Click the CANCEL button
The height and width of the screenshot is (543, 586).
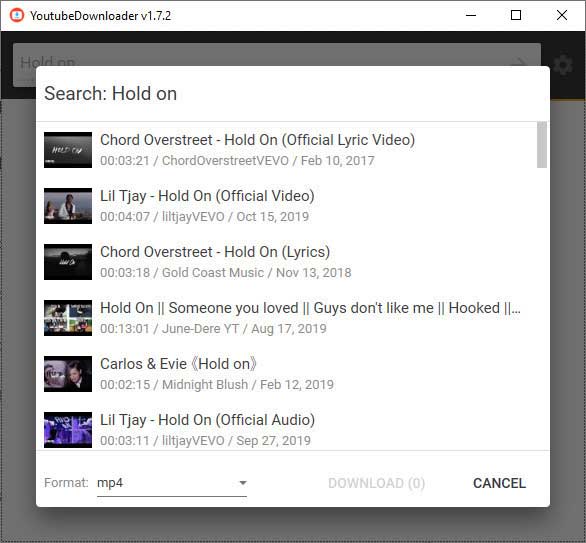point(499,483)
